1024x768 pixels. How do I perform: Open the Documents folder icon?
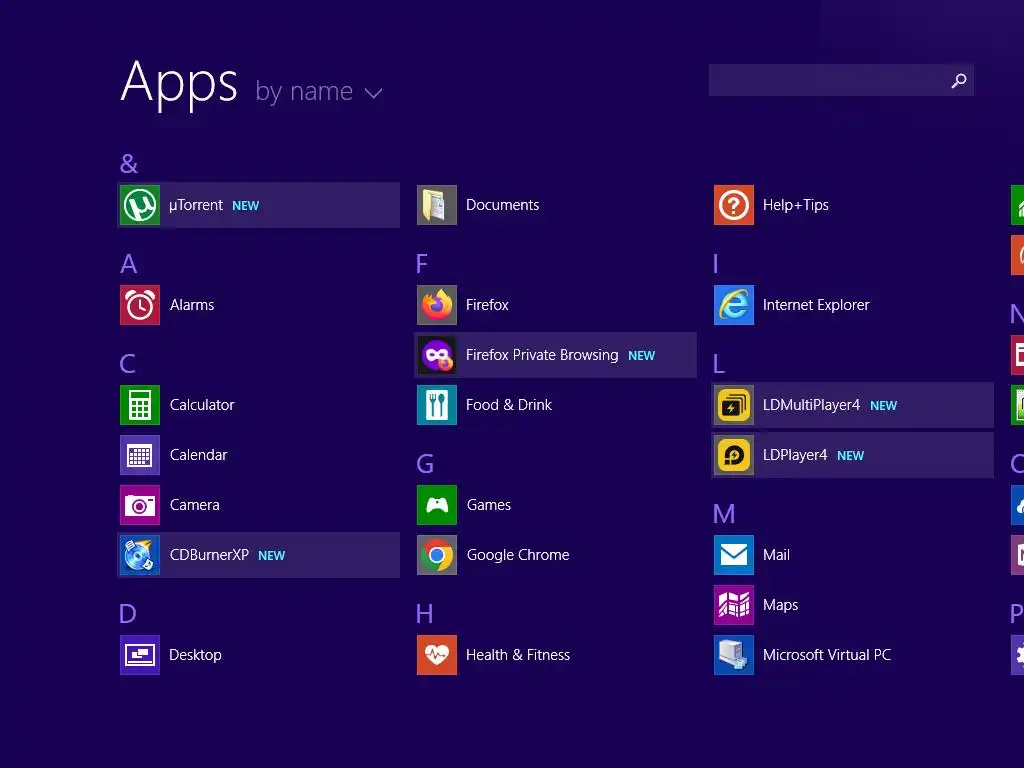pos(437,205)
